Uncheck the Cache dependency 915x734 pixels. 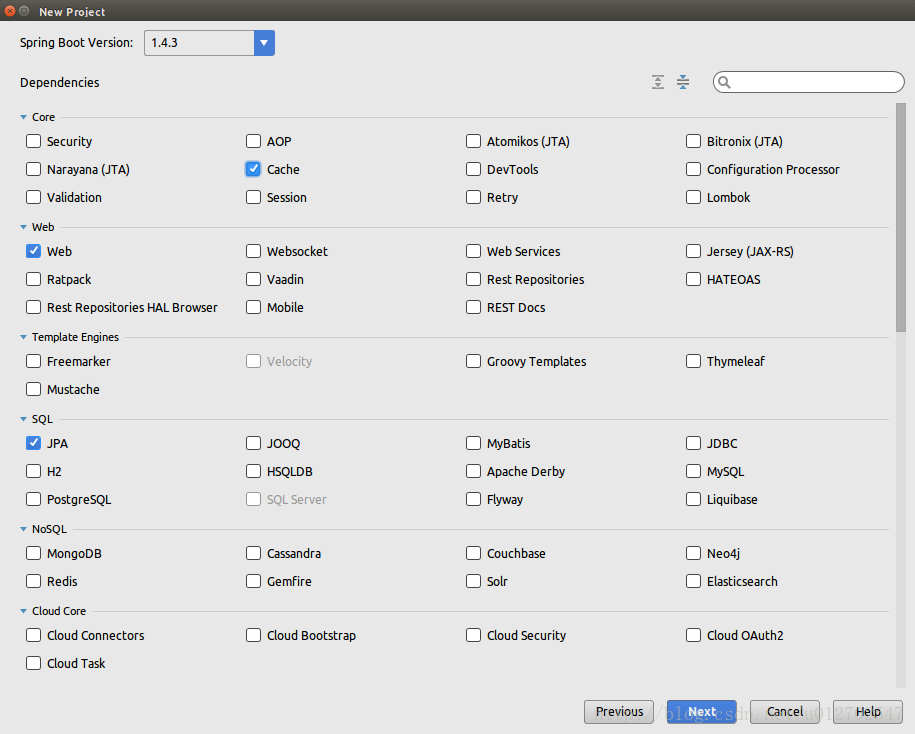point(254,170)
